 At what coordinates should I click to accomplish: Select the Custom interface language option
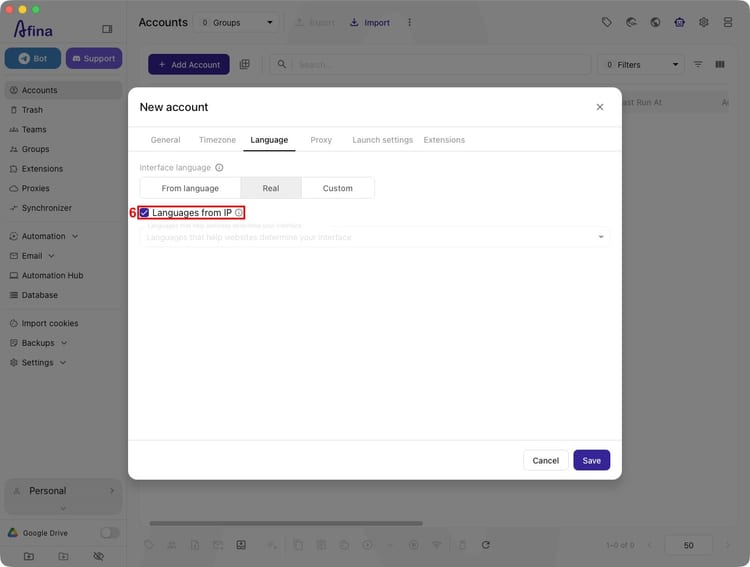[338, 188]
